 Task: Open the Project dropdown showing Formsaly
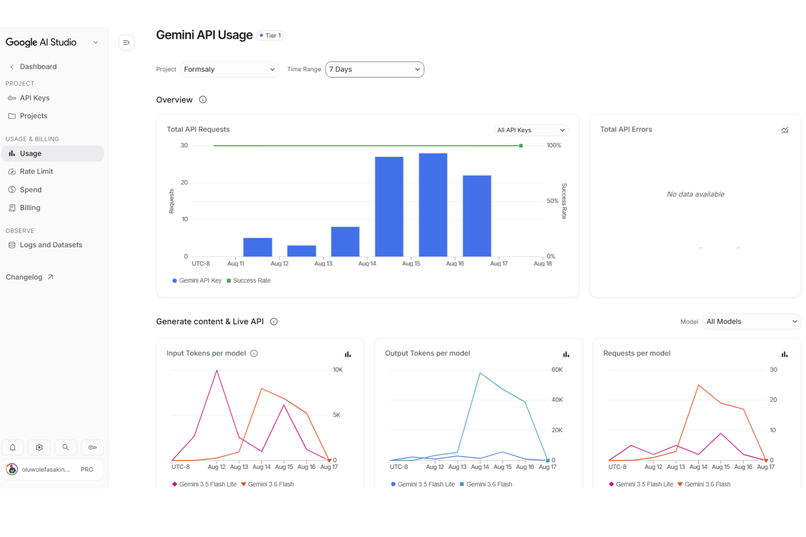(229, 69)
